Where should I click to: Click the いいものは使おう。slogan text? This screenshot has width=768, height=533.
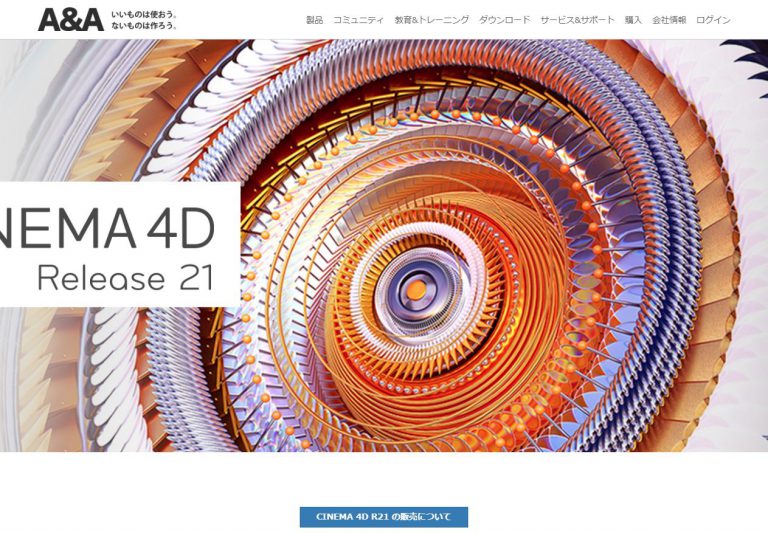click(x=144, y=15)
